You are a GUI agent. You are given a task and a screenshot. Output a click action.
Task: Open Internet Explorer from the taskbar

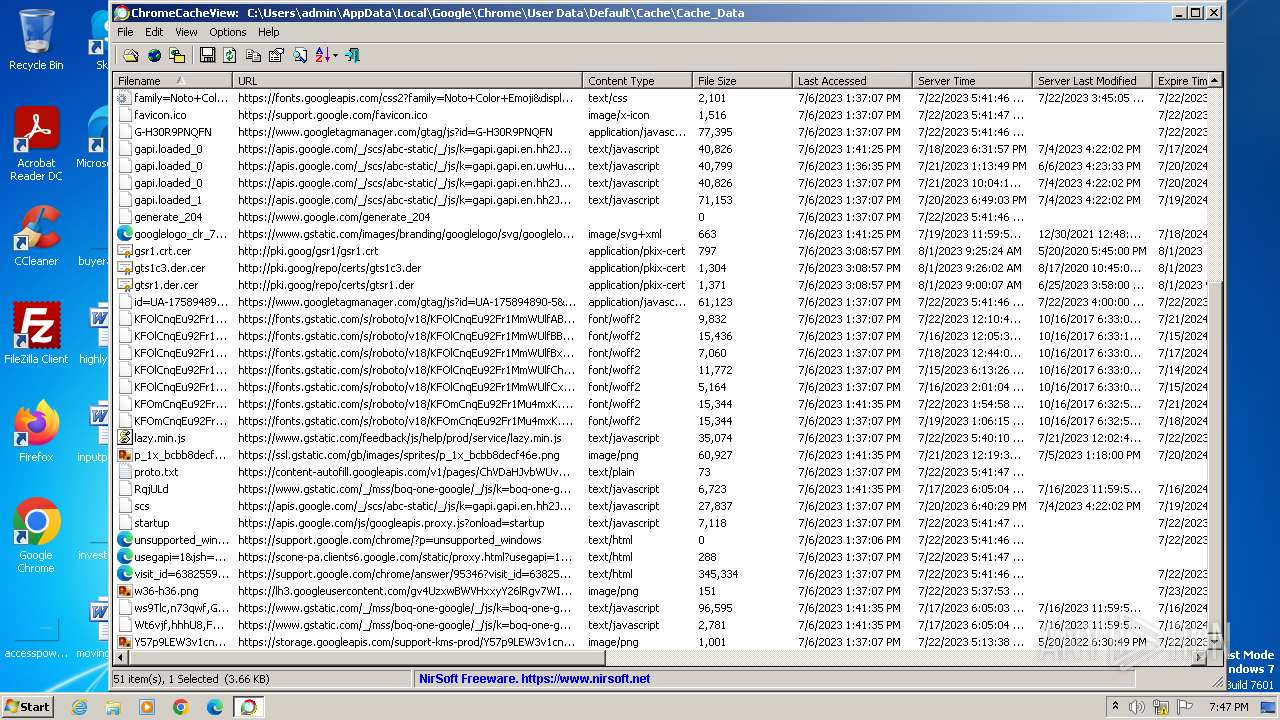point(79,707)
